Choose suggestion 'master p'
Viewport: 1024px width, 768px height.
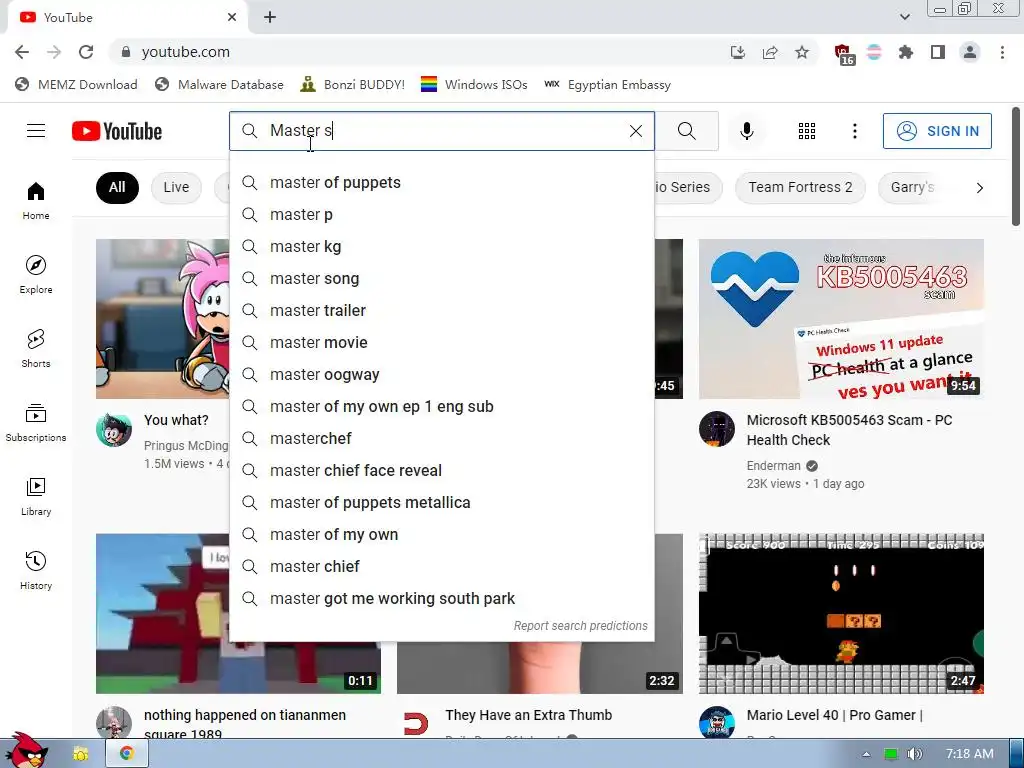click(442, 215)
